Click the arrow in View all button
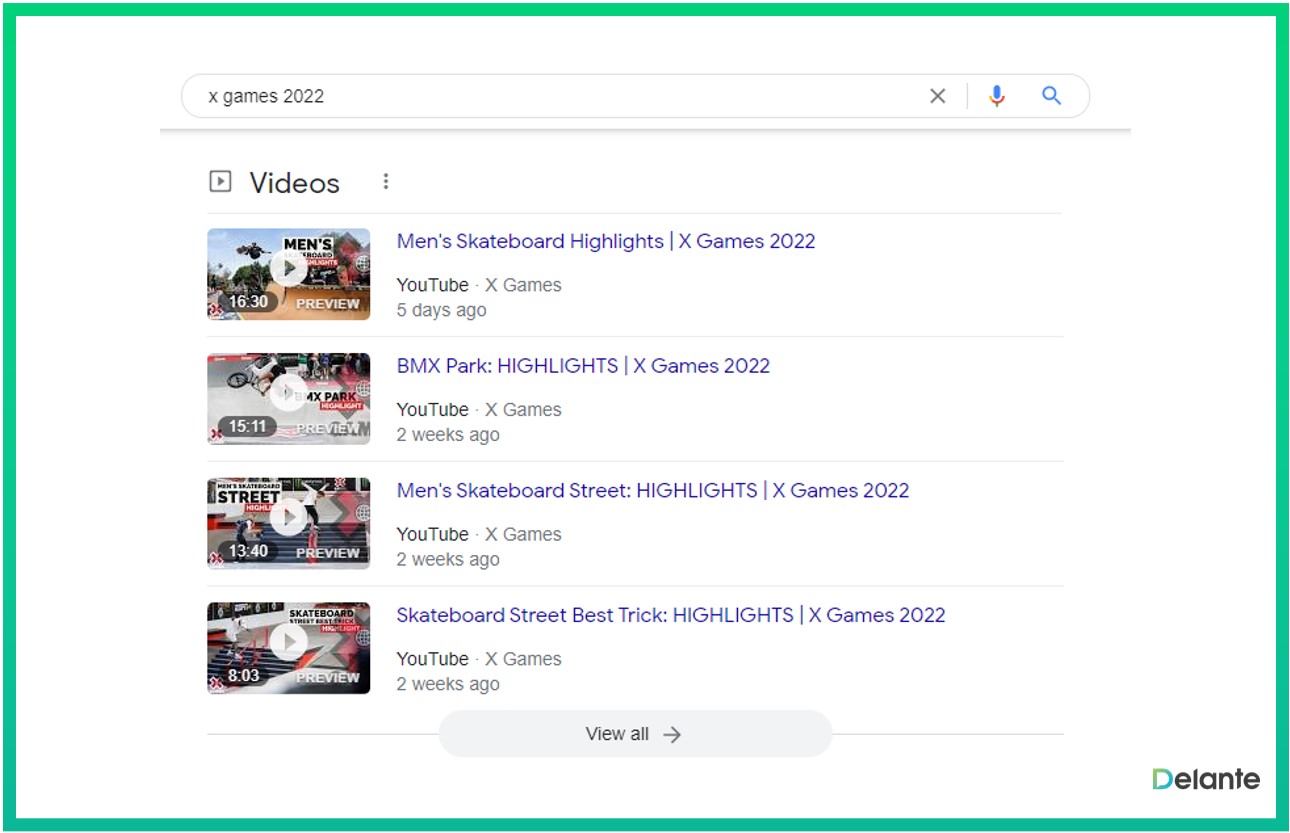This screenshot has width=1290, height=833. [x=672, y=734]
